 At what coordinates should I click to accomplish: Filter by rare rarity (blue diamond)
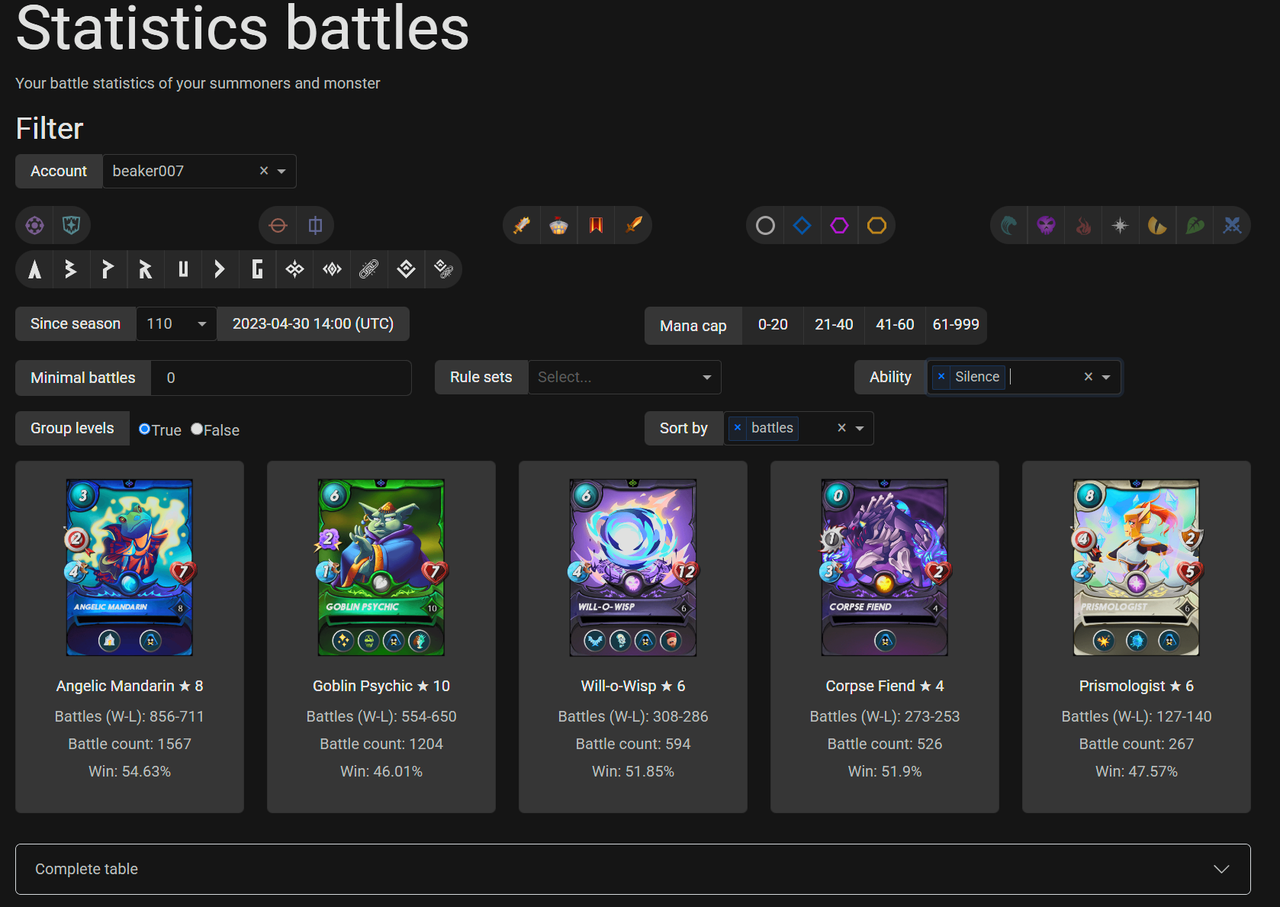click(x=802, y=226)
